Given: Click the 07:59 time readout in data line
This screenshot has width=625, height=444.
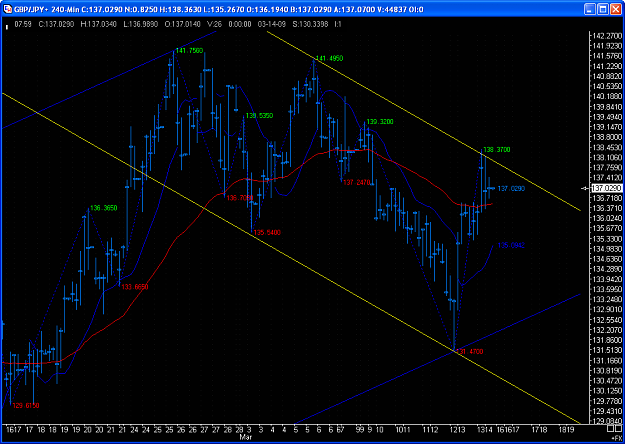Looking at the screenshot, I should (21, 24).
